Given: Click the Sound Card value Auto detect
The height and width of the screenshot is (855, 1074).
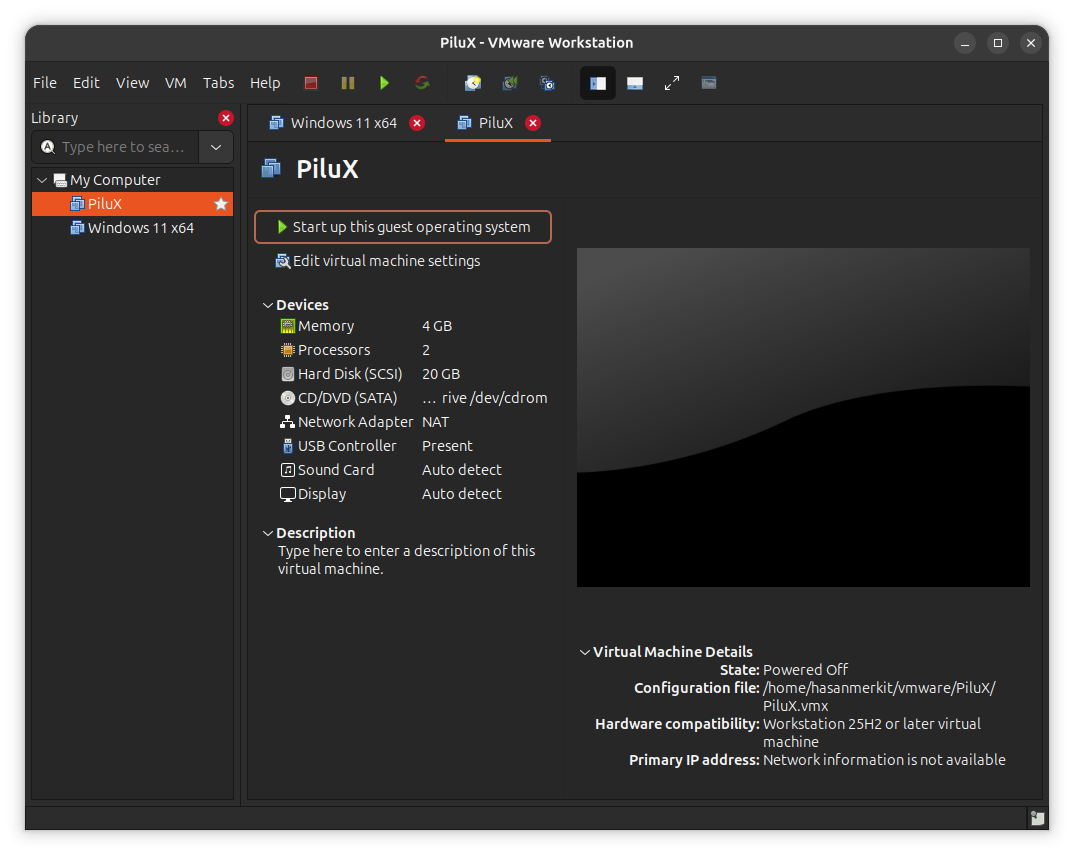Looking at the screenshot, I should (462, 470).
